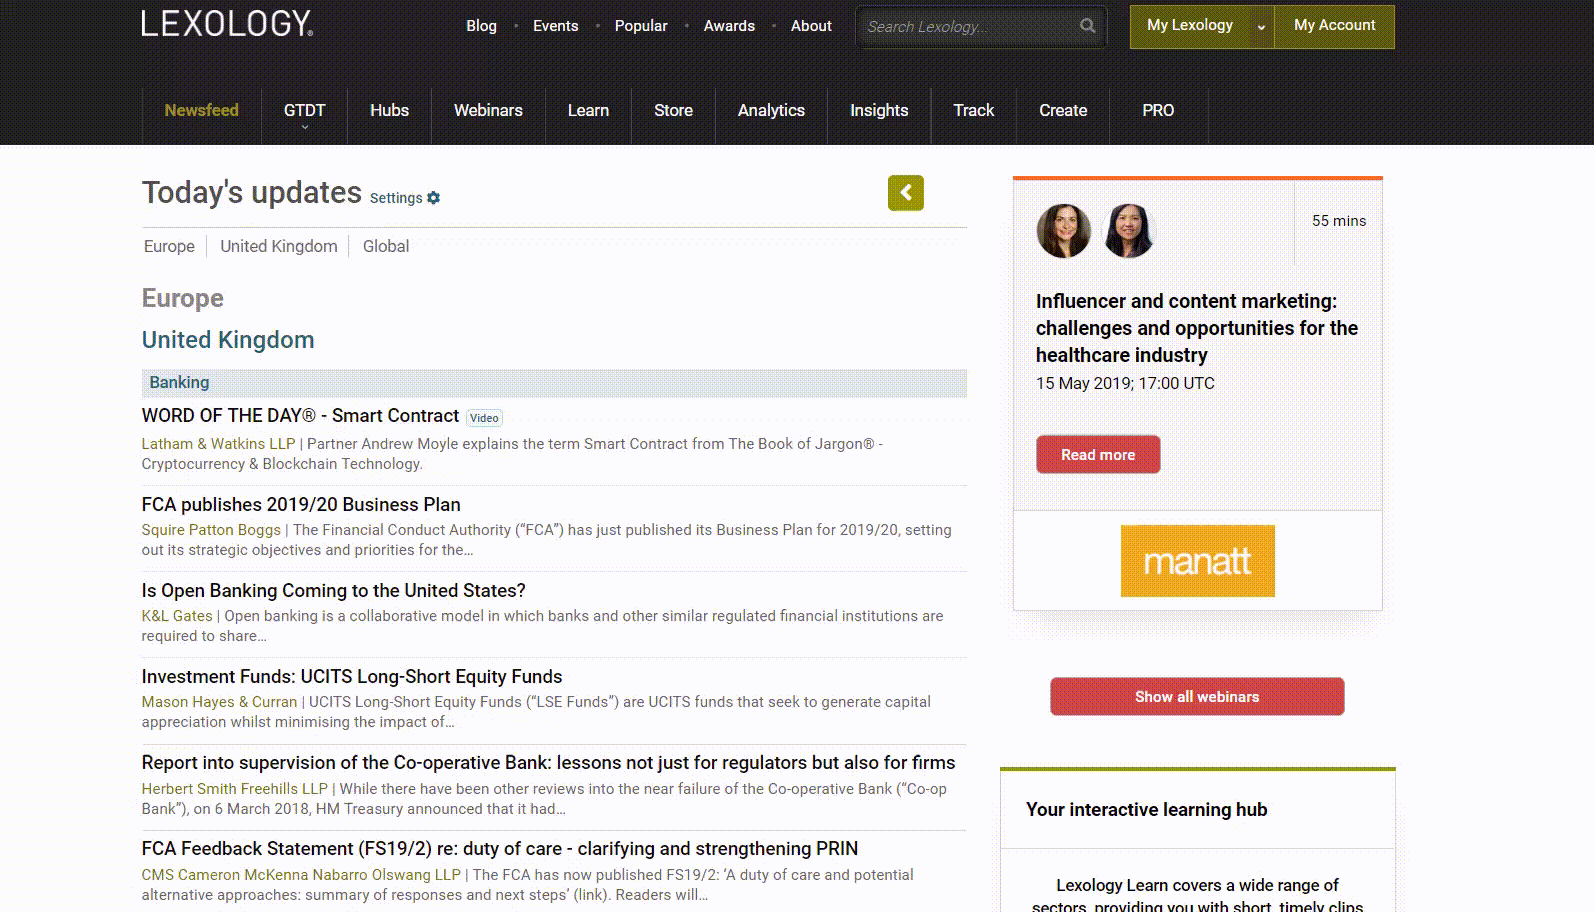Viewport: 1594px width, 912px height.
Task: Go to the Learn tab
Action: [588, 110]
